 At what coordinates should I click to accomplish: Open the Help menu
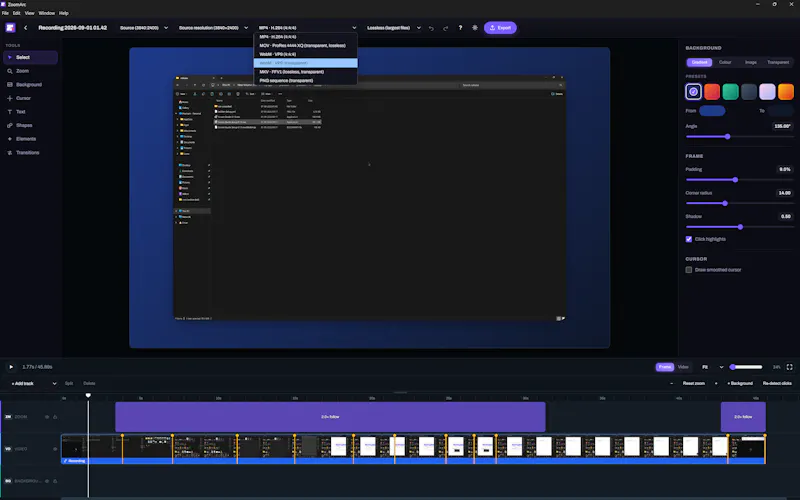[64, 13]
